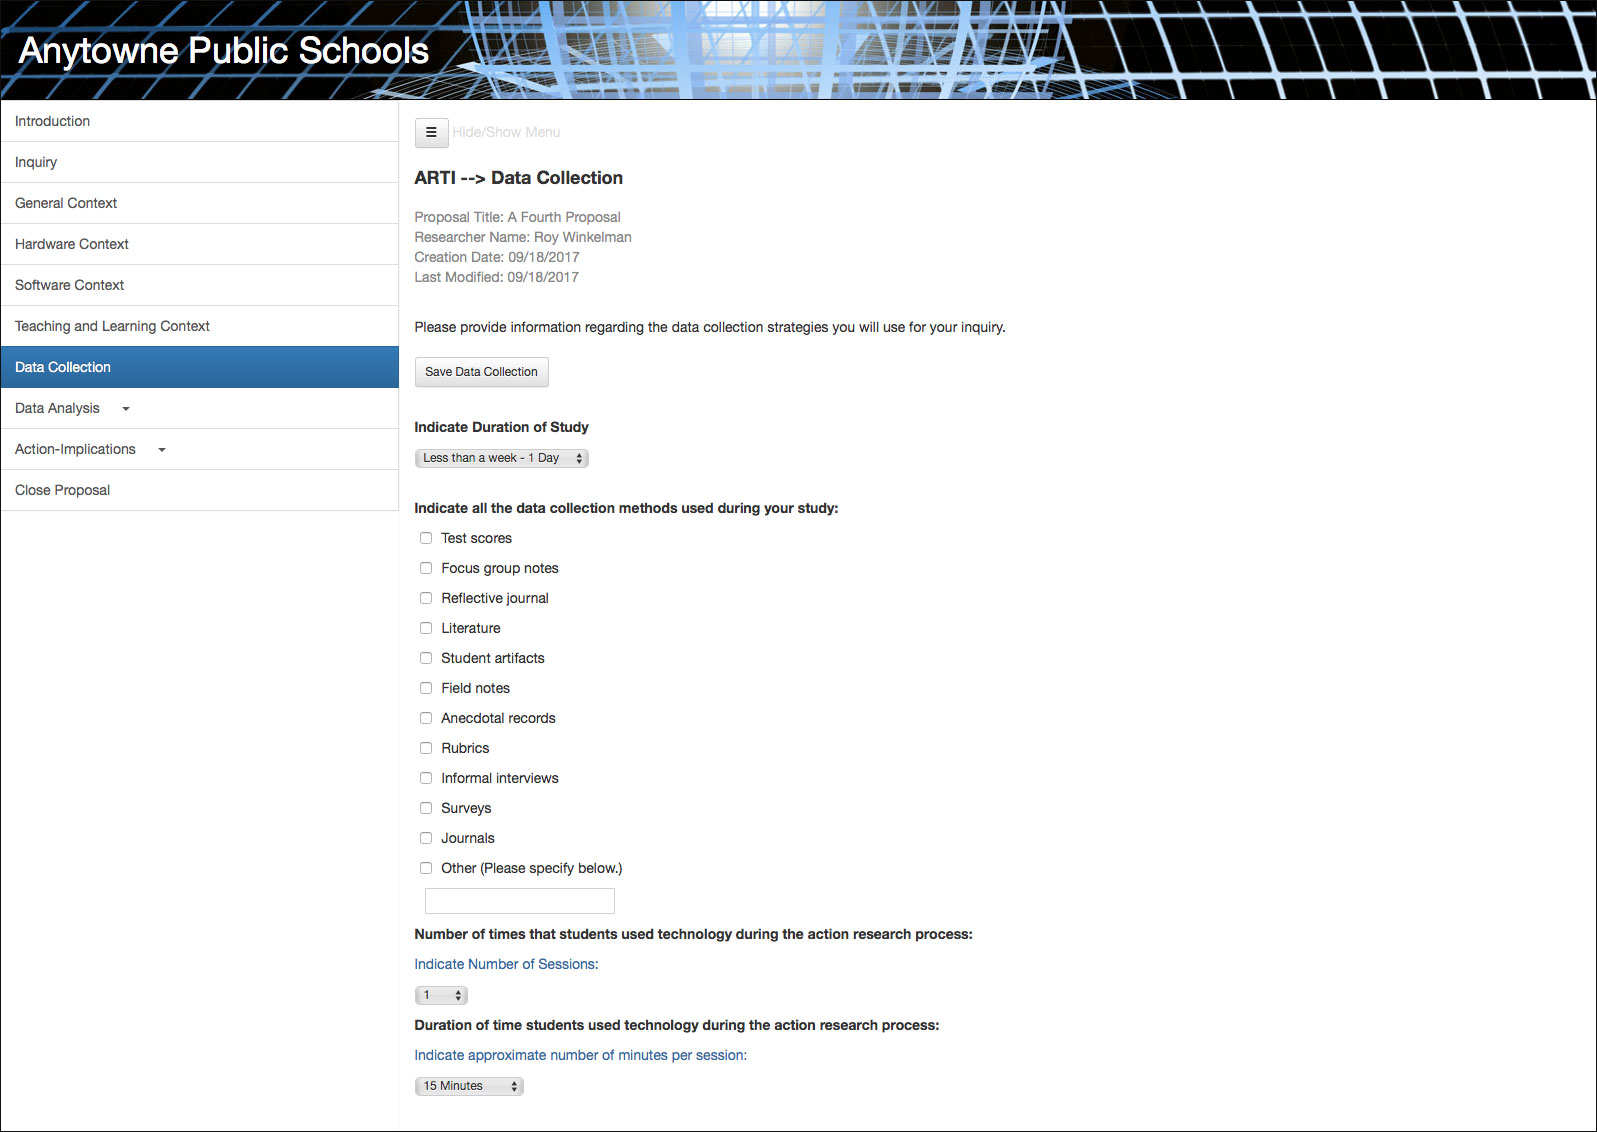1597x1132 pixels.
Task: Select the Student artifacts checkbox
Action: [426, 658]
